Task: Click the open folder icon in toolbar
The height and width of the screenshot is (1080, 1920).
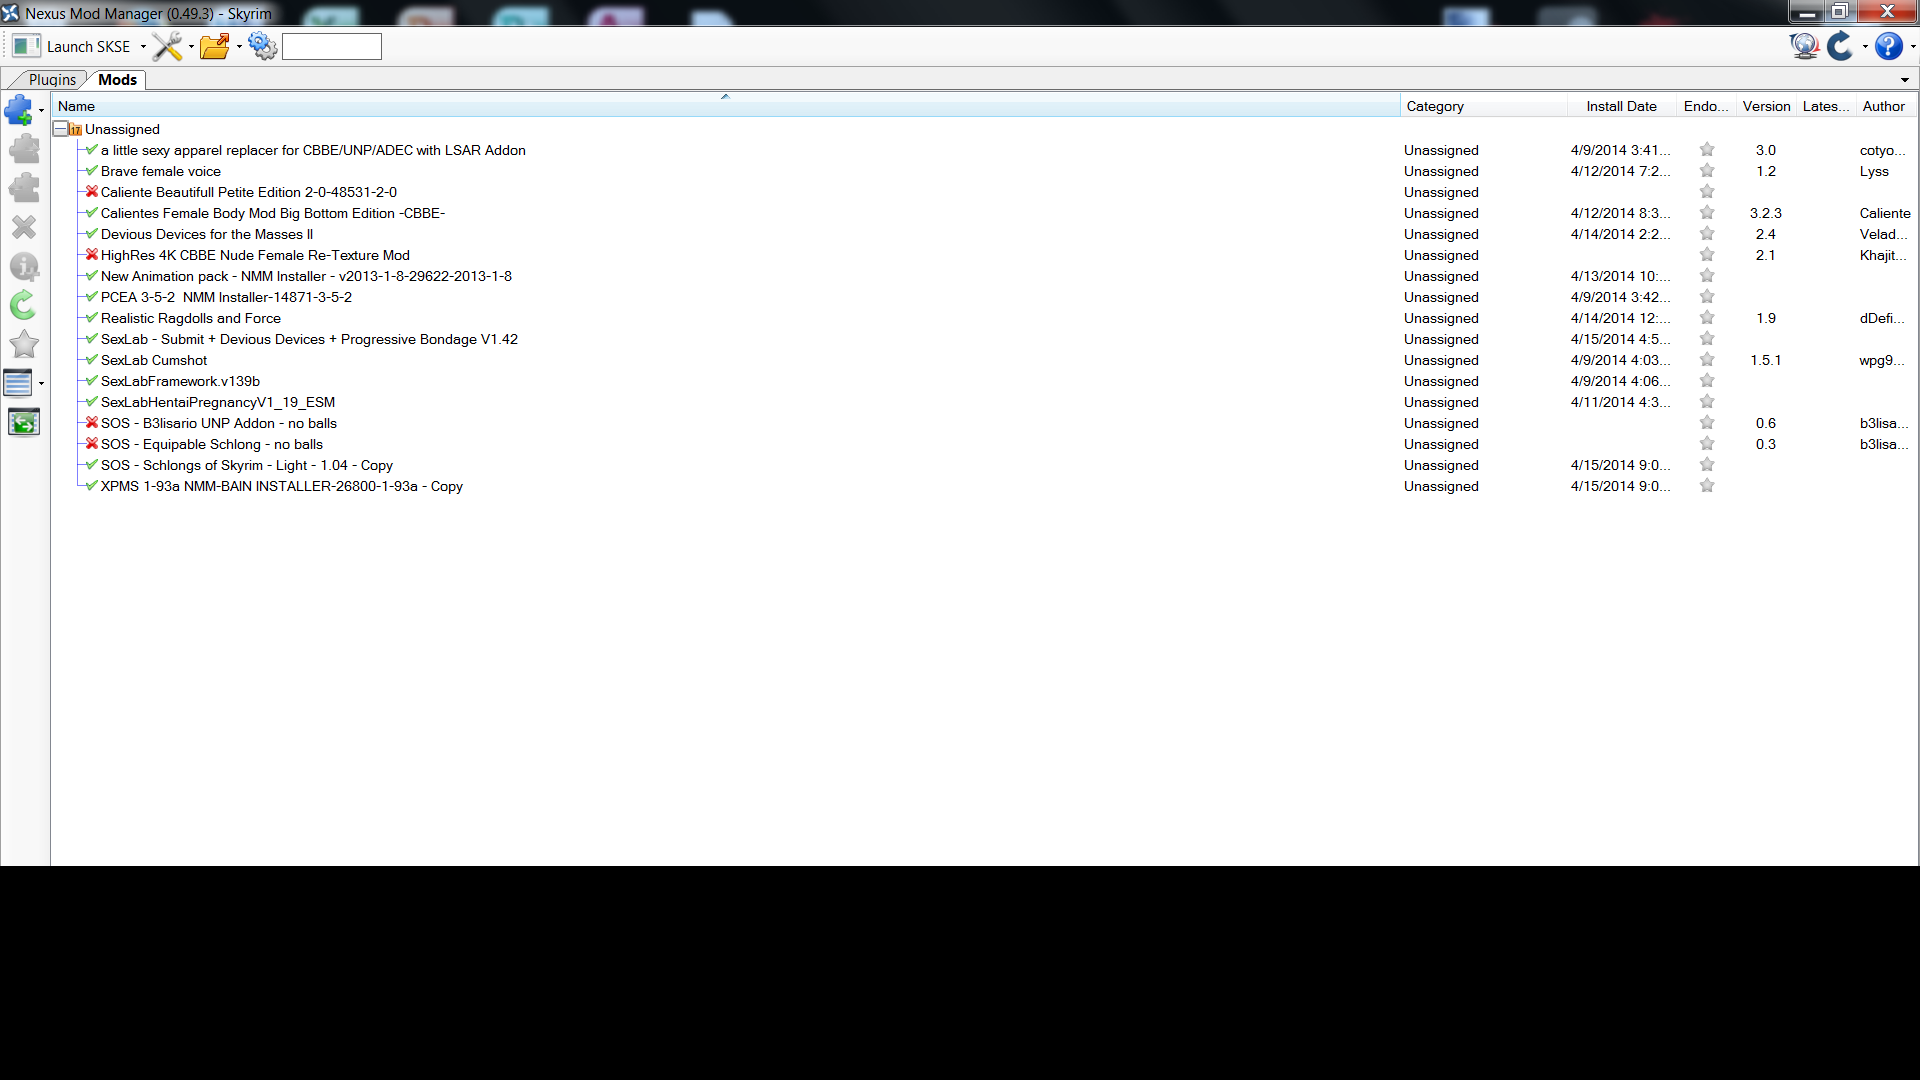Action: click(x=214, y=46)
